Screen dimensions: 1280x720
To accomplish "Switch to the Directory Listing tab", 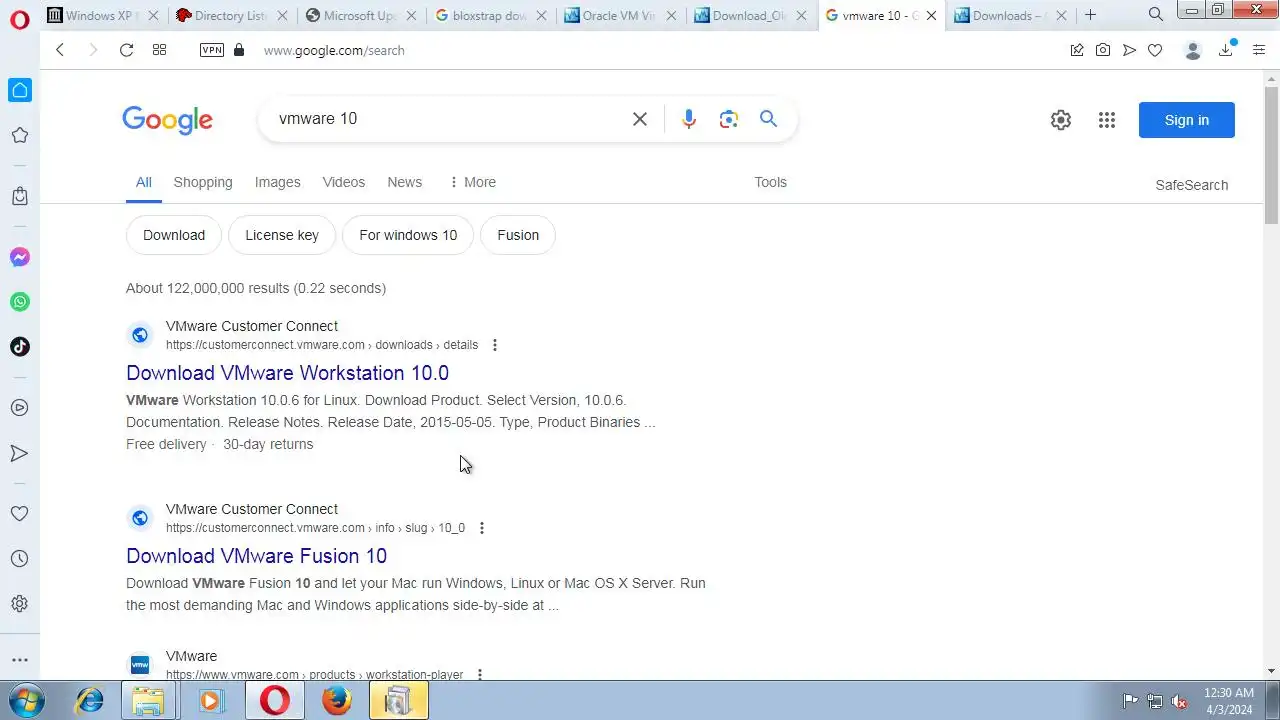I will point(231,15).
